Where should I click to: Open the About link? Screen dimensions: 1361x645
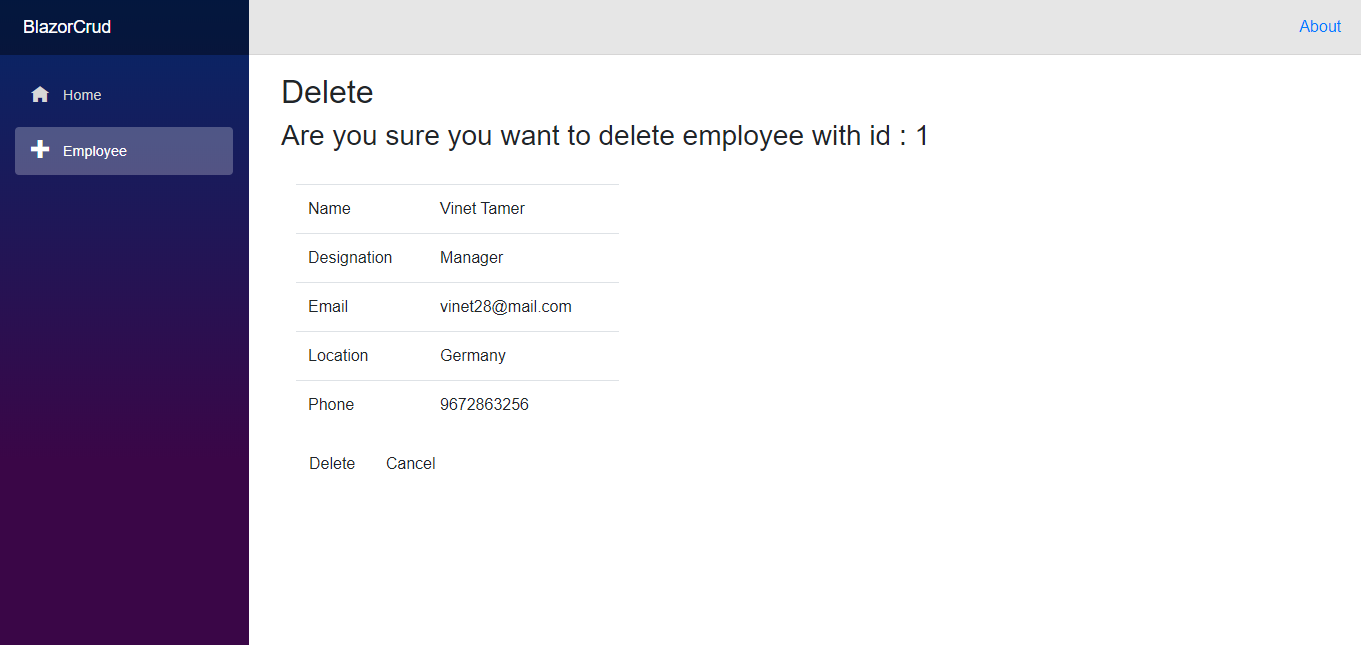[x=1319, y=27]
